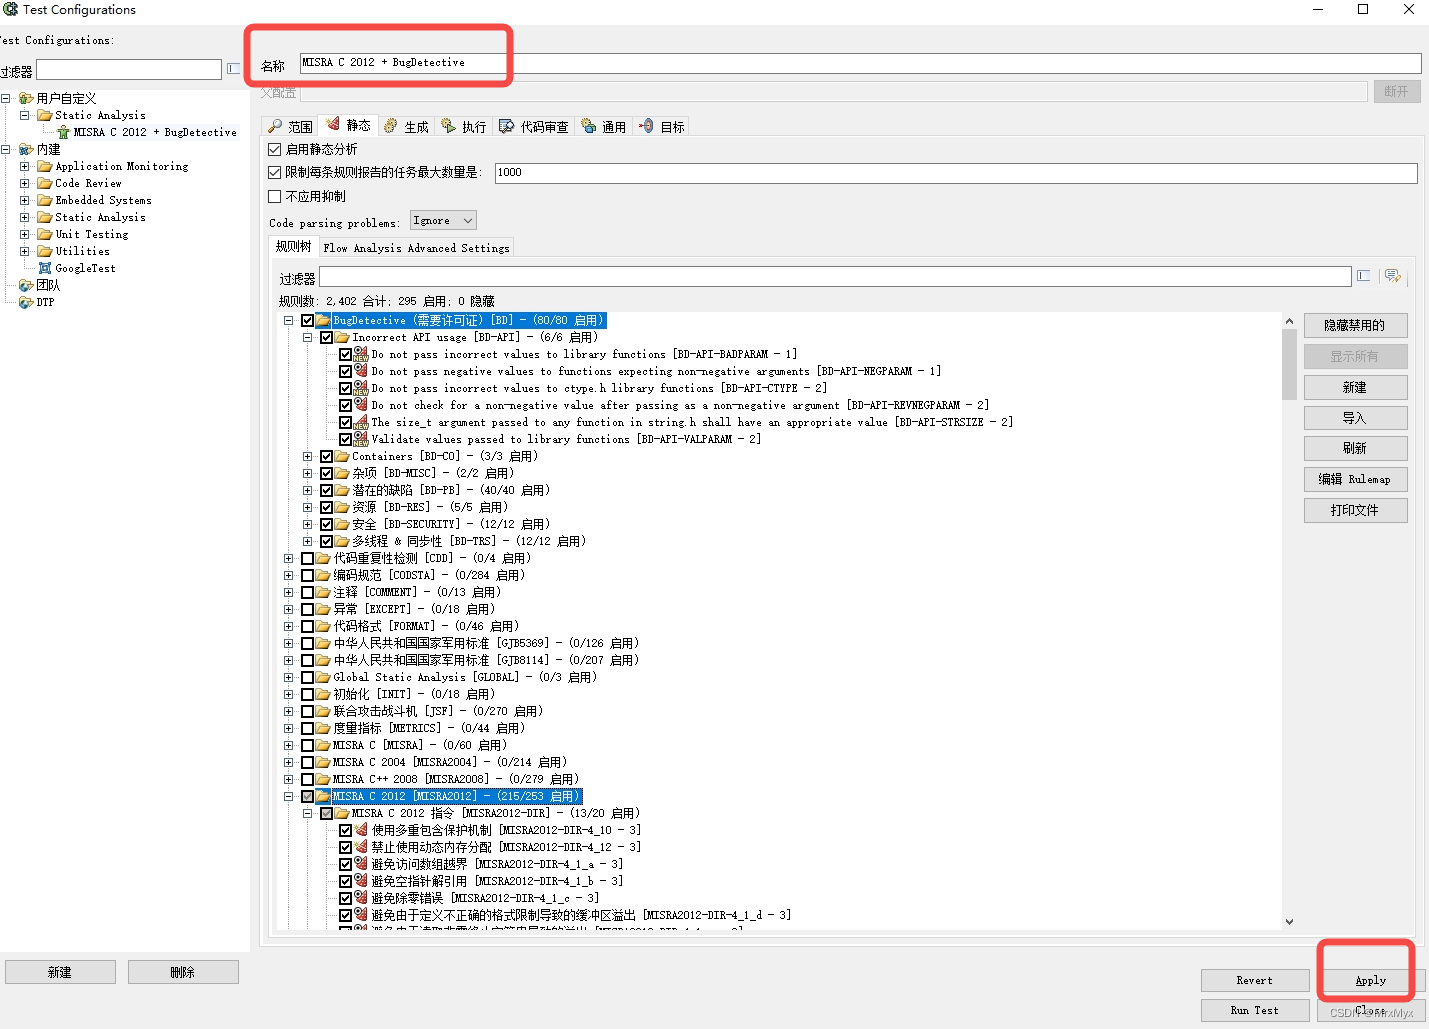Image resolution: width=1429 pixels, height=1029 pixels.
Task: Click the Code Review folder icon
Action: pyautogui.click(x=45, y=183)
